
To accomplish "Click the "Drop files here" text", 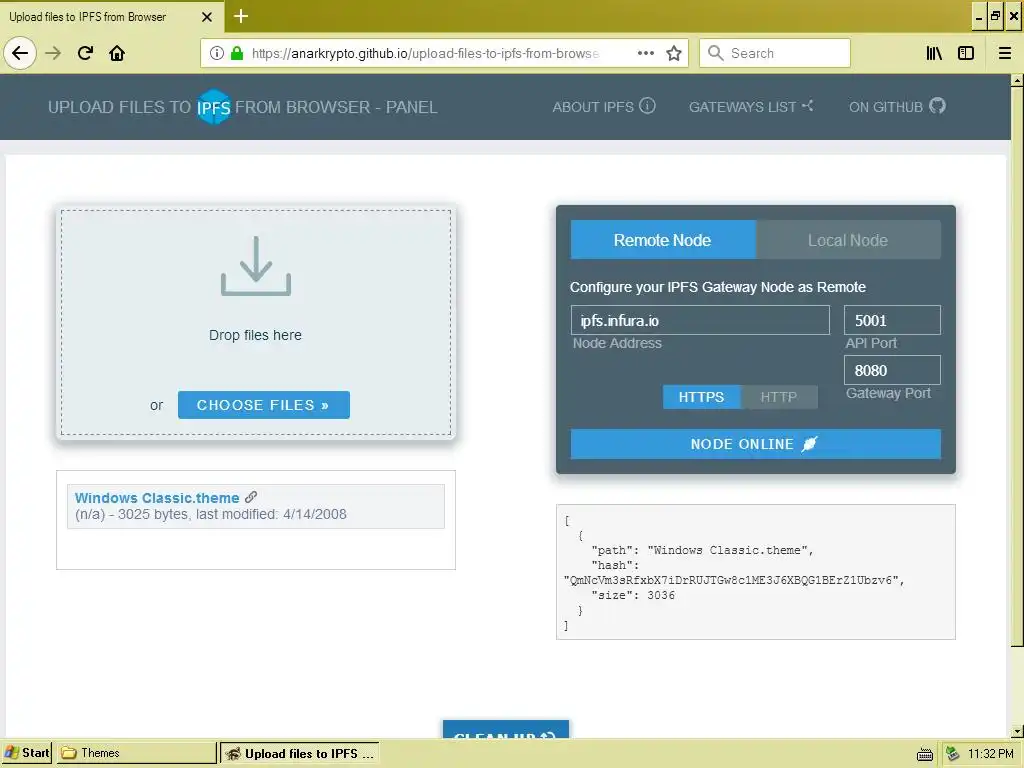I will (255, 335).
